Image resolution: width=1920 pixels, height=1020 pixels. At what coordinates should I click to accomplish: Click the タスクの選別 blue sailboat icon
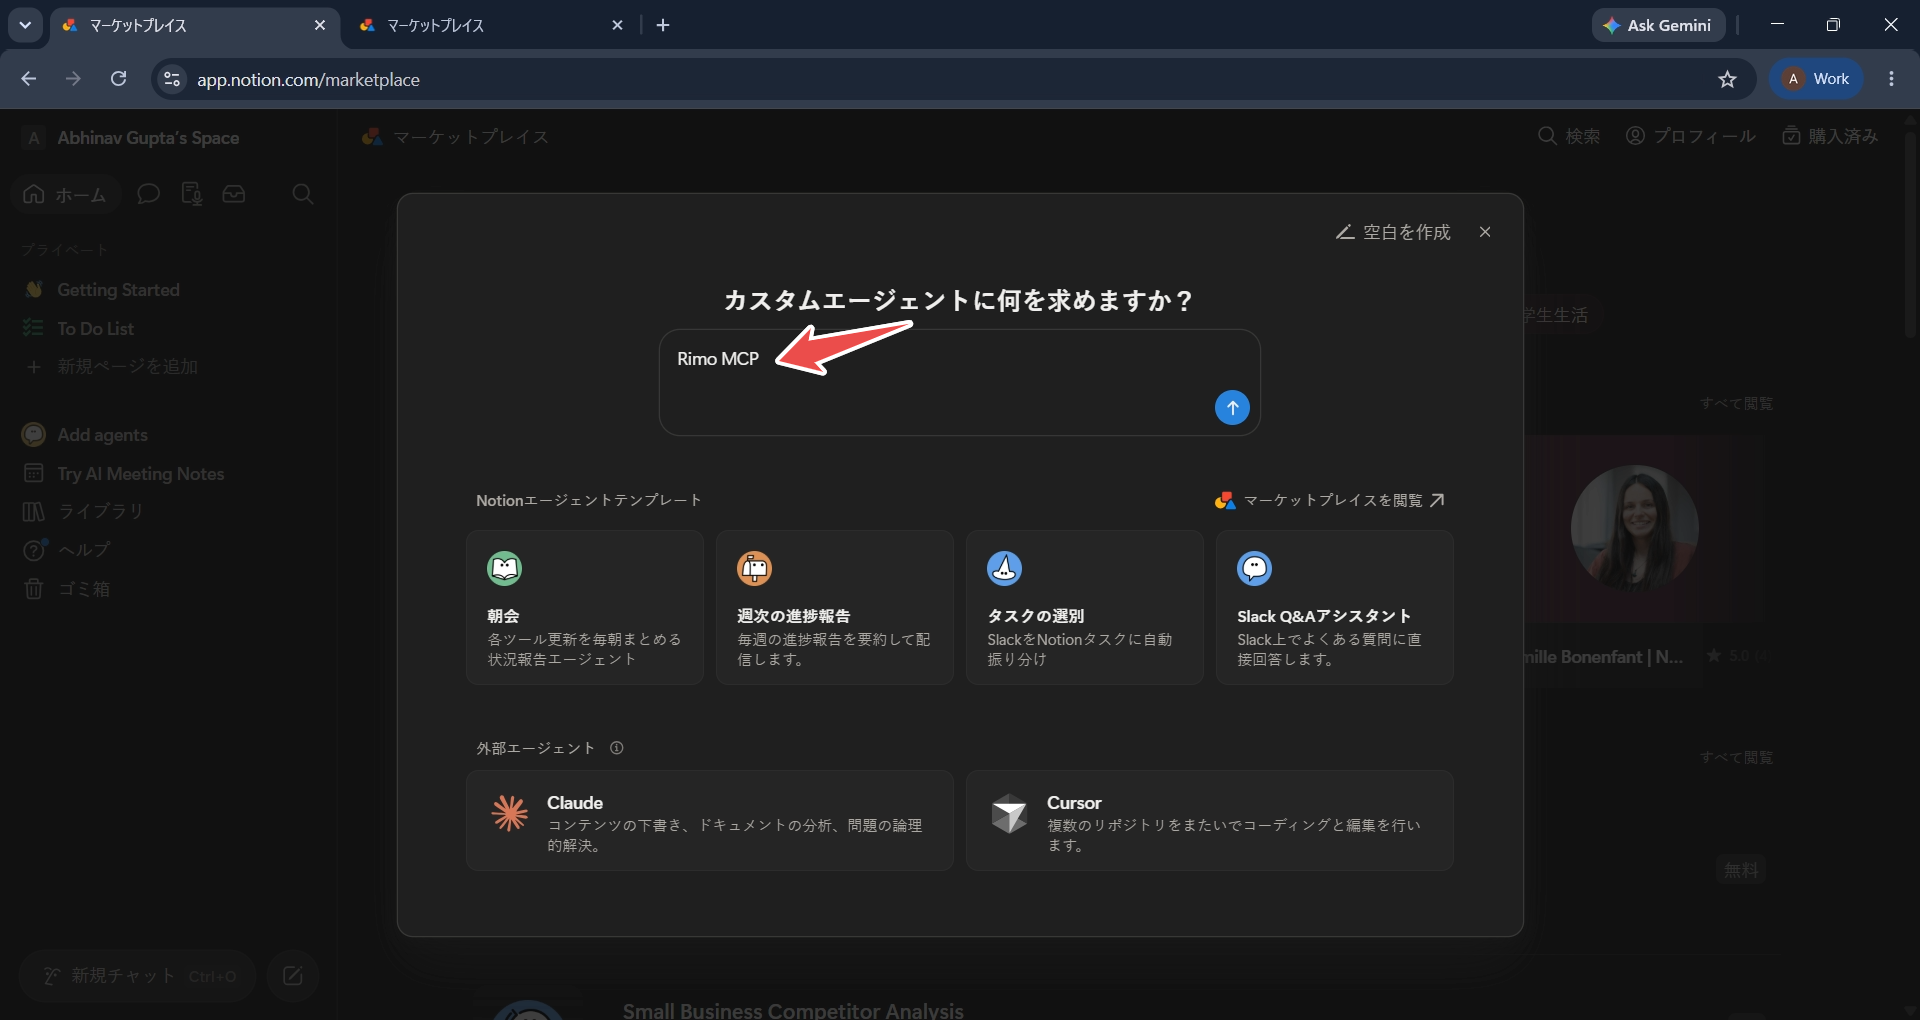click(x=1005, y=568)
